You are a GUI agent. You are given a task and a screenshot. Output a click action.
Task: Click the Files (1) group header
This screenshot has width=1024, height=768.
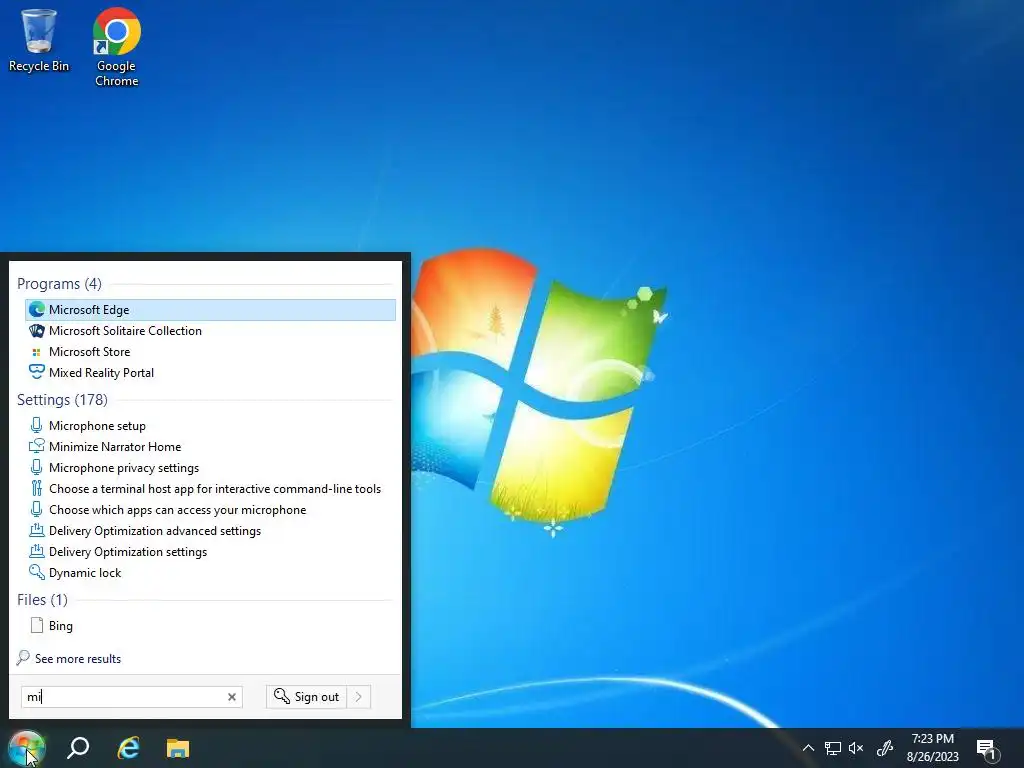(x=42, y=600)
